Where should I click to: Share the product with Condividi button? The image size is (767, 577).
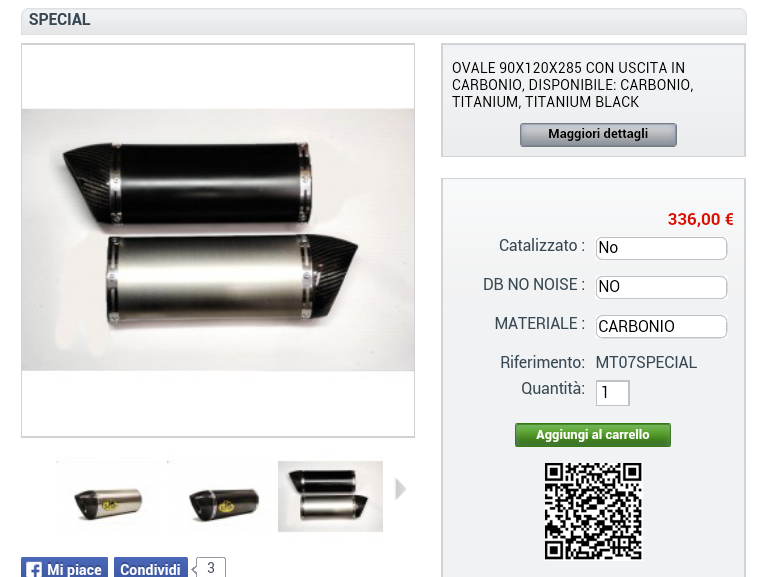pyautogui.click(x=151, y=568)
